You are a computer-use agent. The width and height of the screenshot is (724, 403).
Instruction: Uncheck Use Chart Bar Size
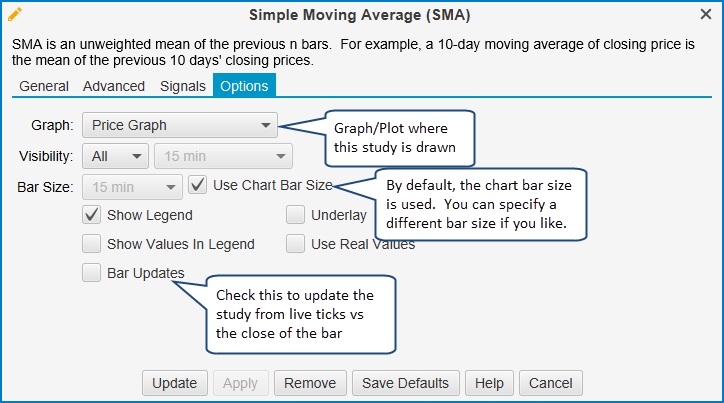(198, 185)
